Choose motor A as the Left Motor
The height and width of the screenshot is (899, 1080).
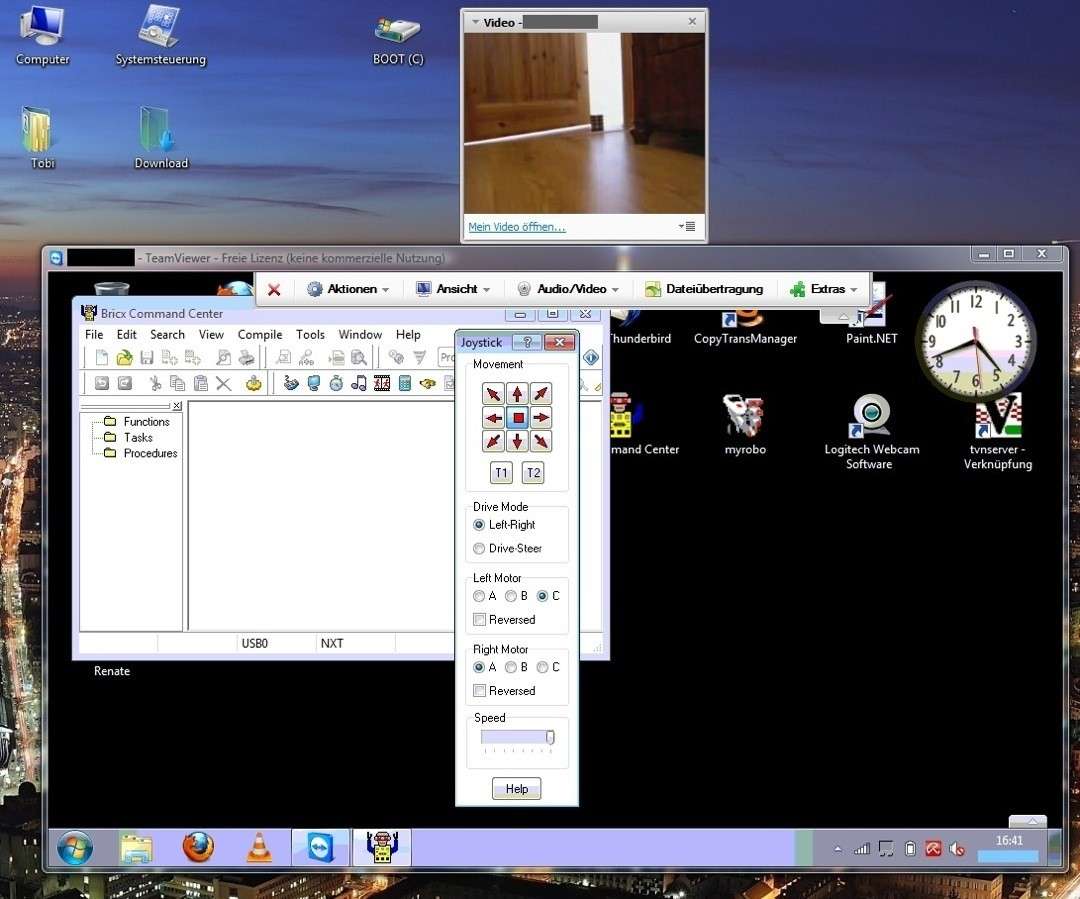click(x=479, y=596)
